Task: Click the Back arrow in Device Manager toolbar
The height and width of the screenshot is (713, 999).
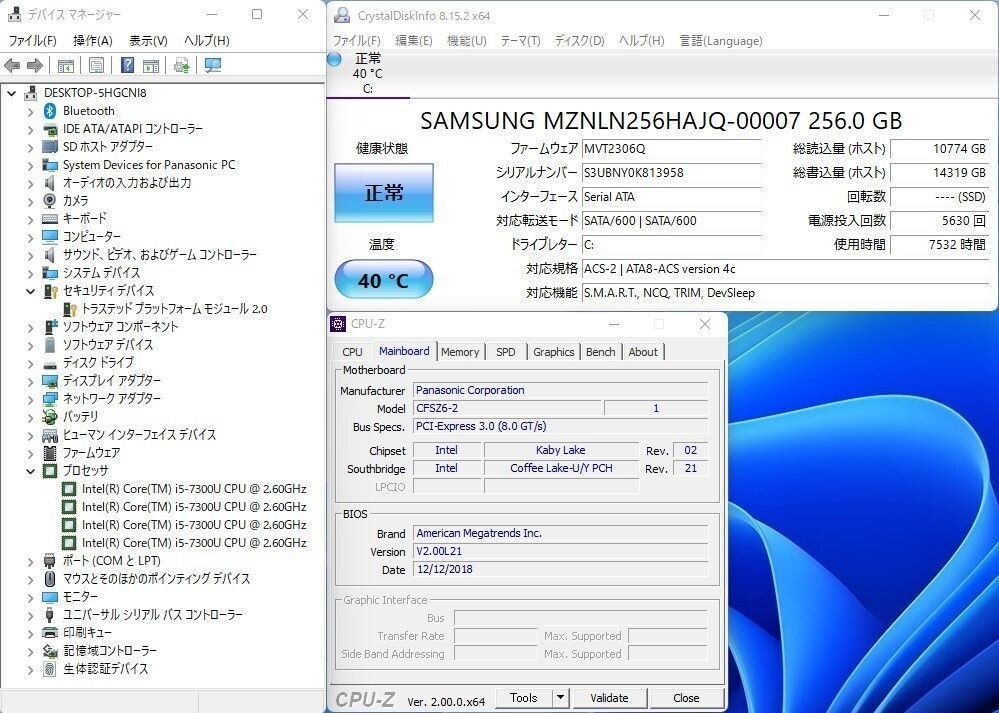Action: point(11,65)
